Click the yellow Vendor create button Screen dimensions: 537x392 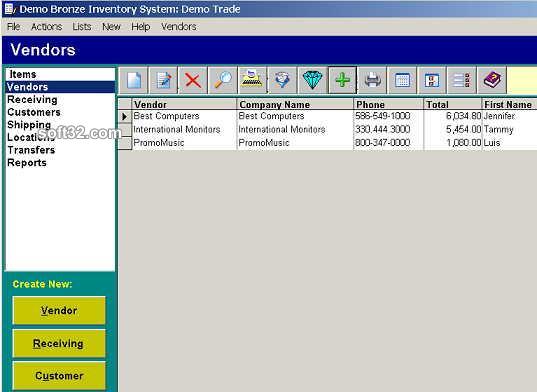click(x=59, y=311)
